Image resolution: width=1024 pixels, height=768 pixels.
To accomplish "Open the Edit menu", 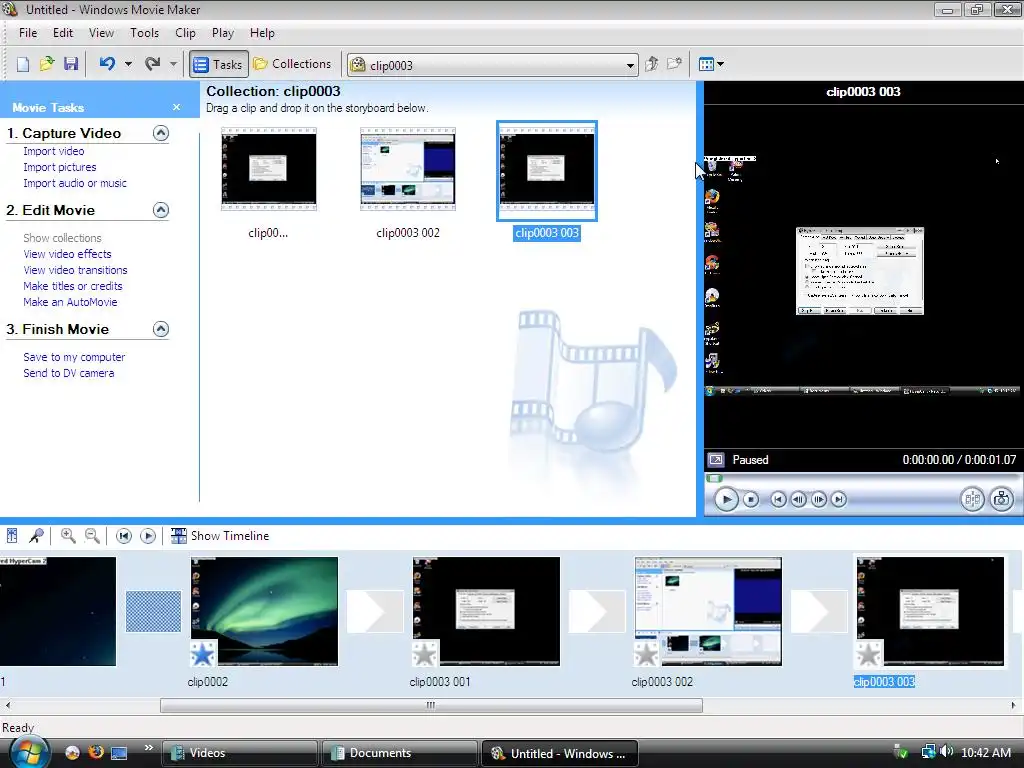I will pyautogui.click(x=63, y=33).
